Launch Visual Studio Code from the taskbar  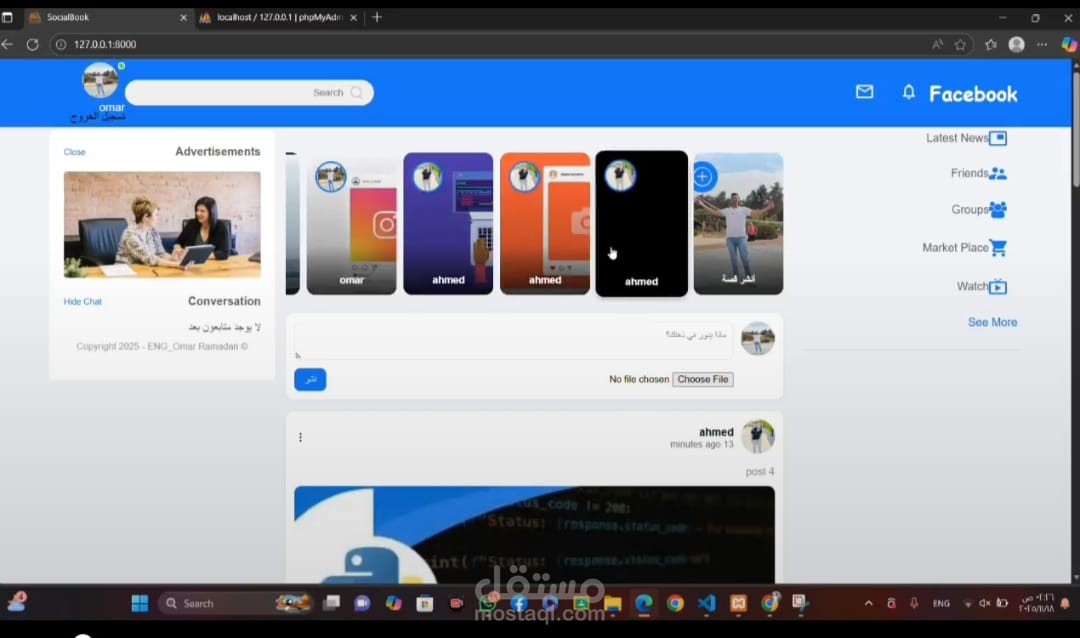(706, 603)
